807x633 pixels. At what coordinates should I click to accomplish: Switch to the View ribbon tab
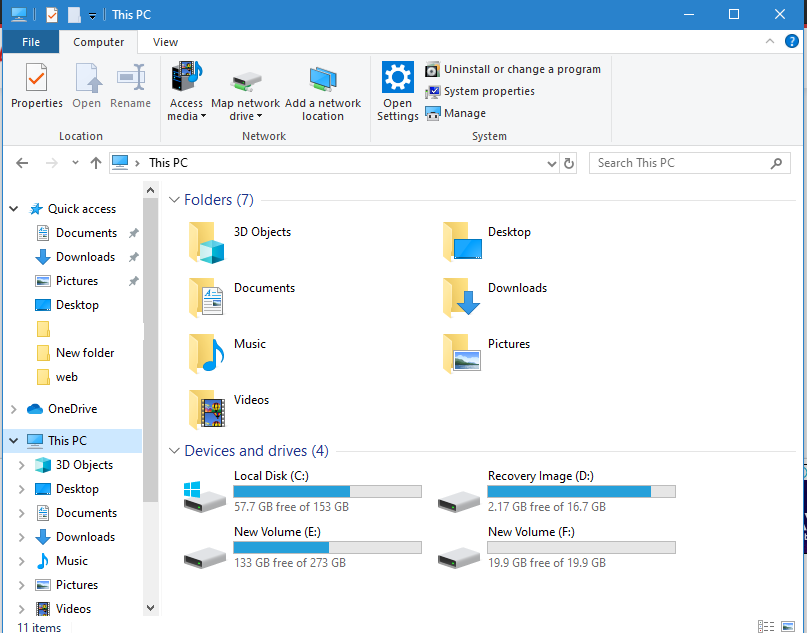pos(165,42)
